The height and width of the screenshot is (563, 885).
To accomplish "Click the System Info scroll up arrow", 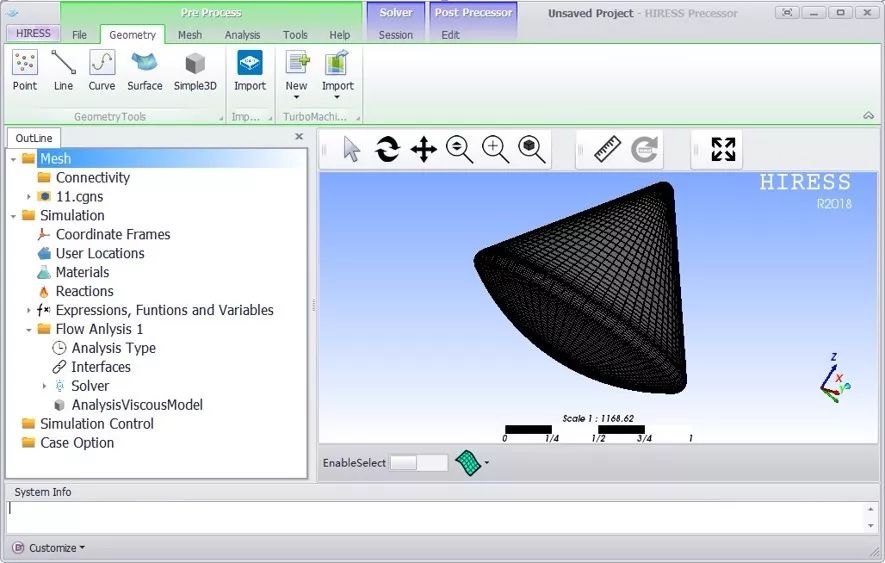I will pyautogui.click(x=870, y=509).
